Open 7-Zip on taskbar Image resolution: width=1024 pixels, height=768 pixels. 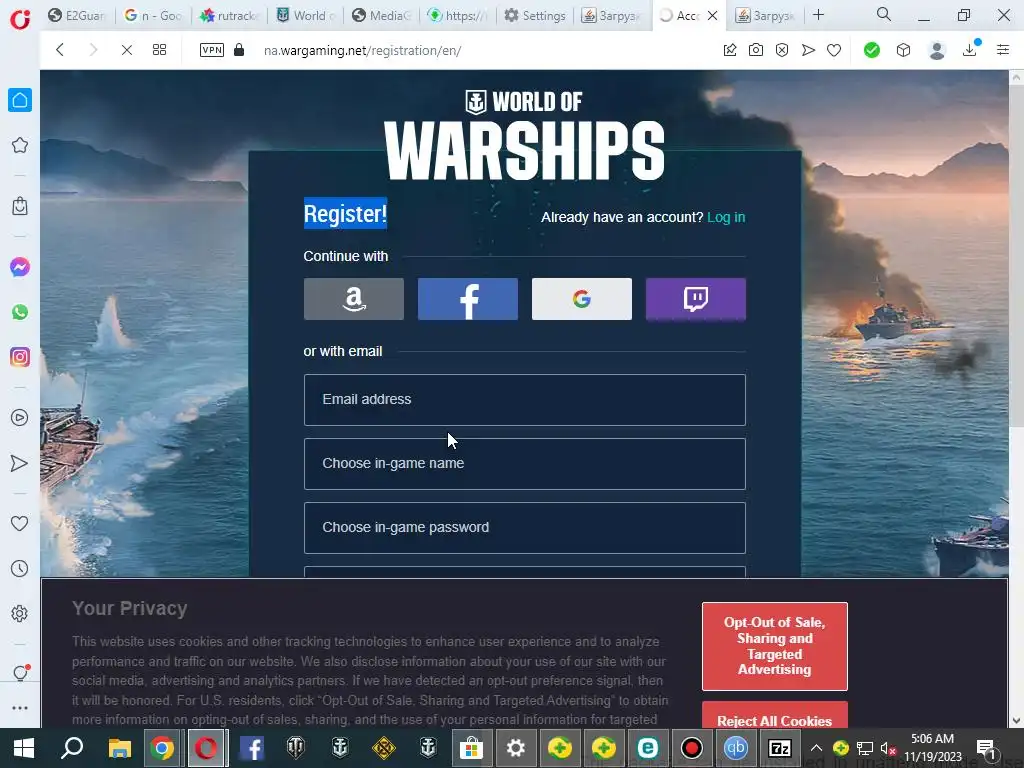point(780,748)
